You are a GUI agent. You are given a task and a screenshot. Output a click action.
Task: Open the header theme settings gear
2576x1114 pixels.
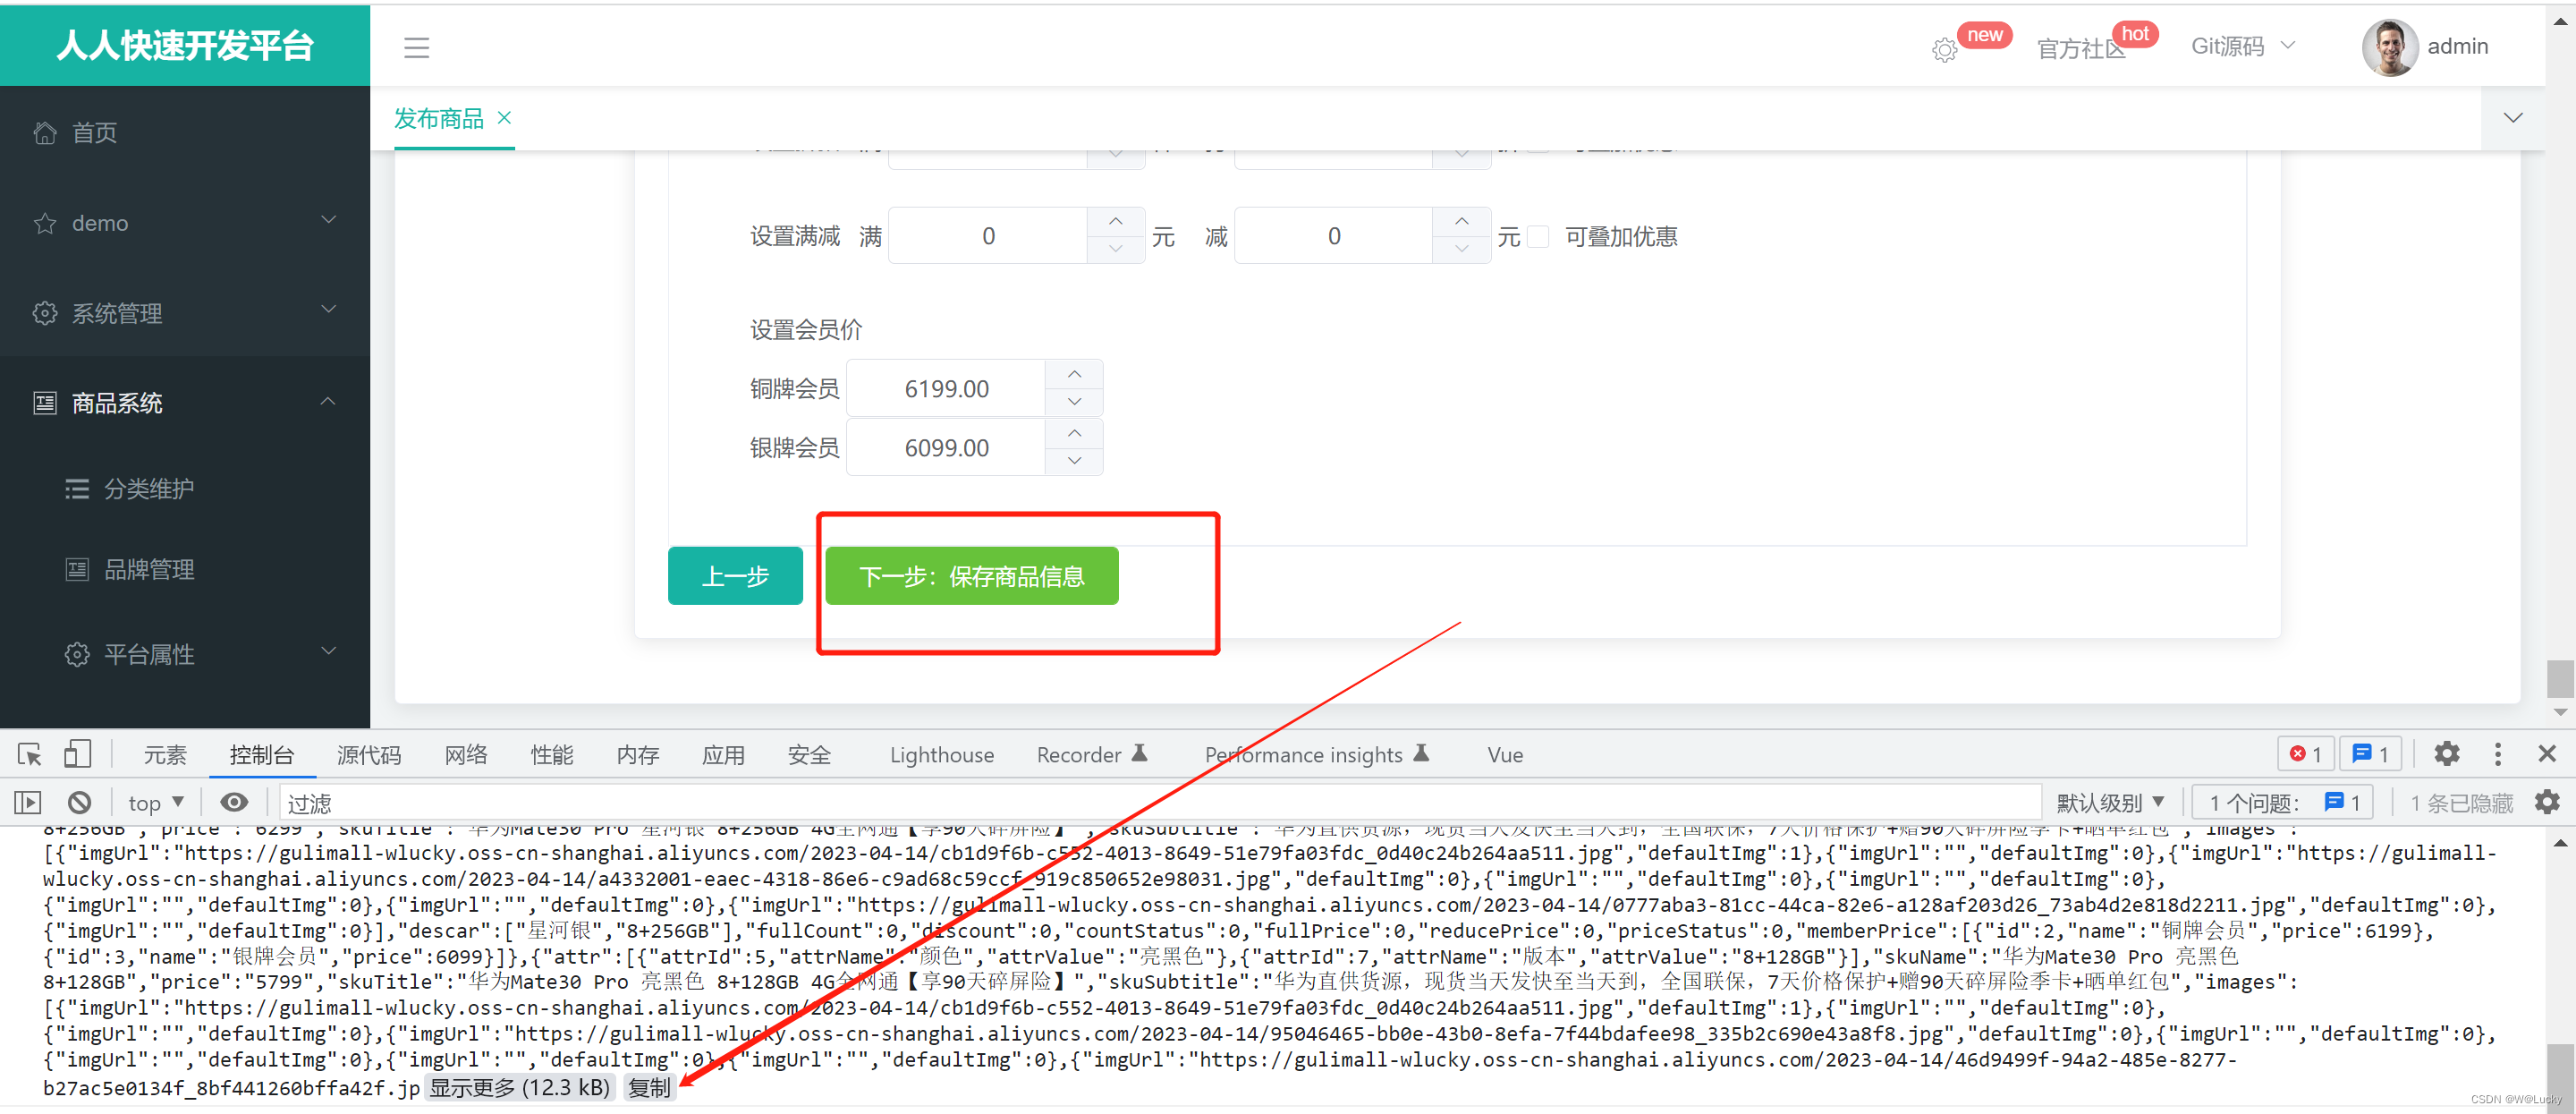coord(1943,50)
